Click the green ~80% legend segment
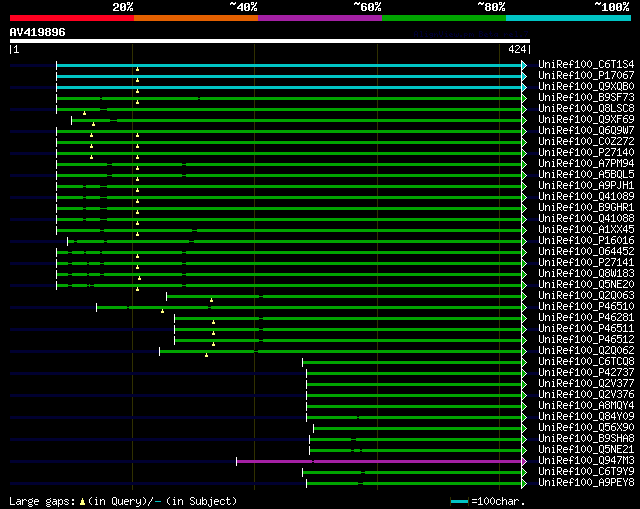Screen dimensions: 640x509 (444, 18)
